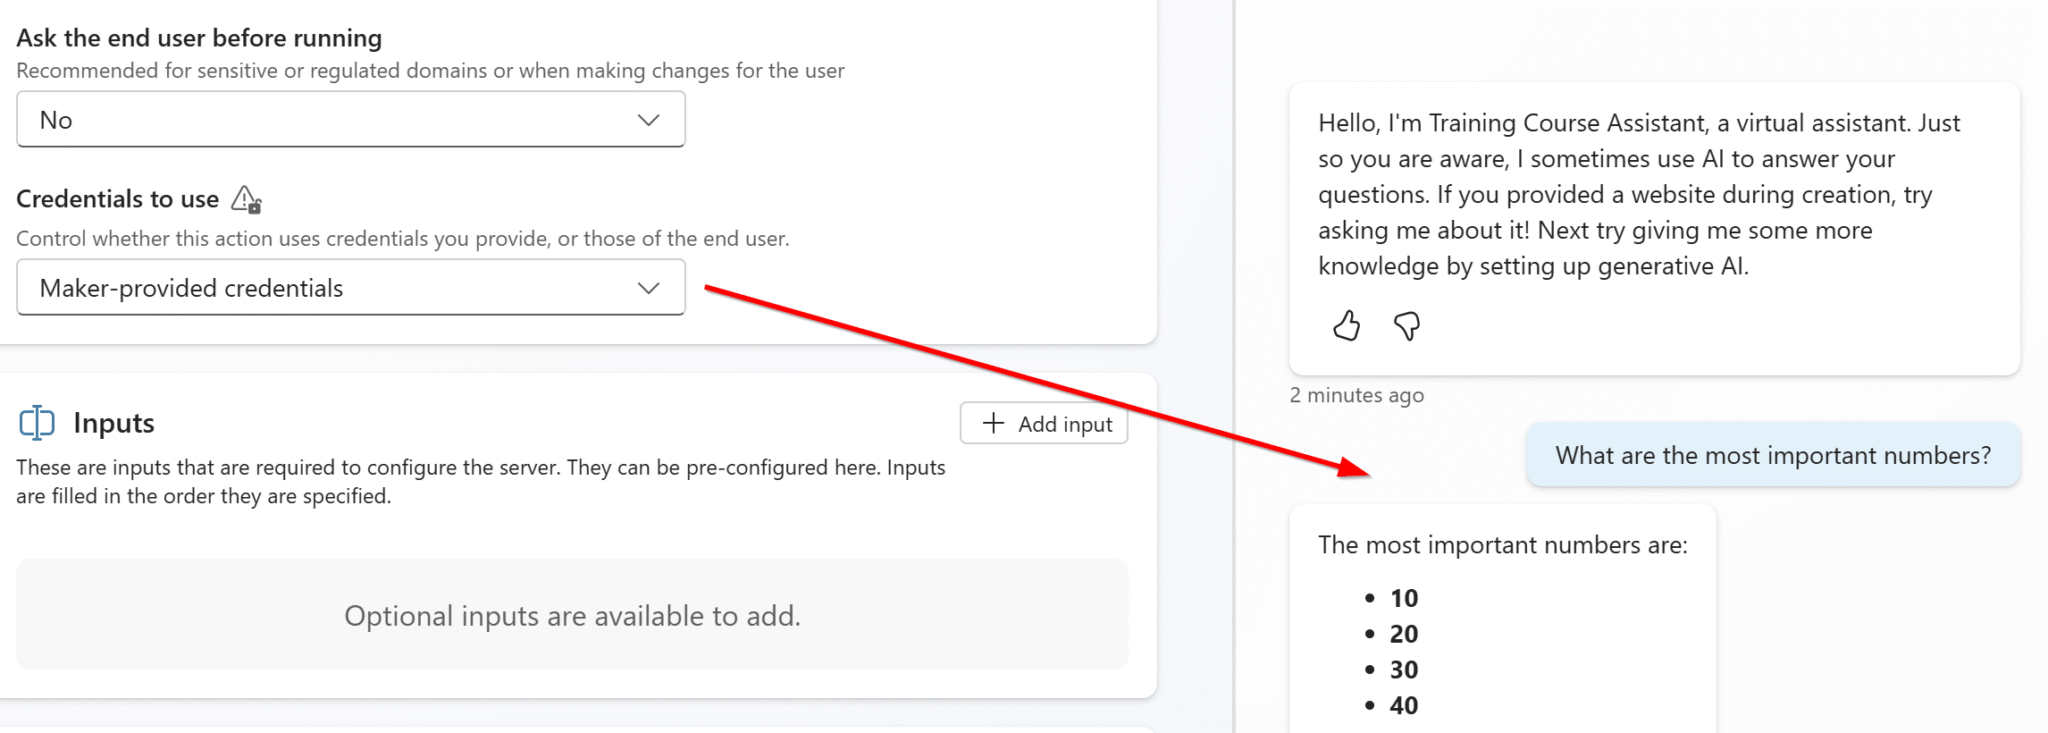Click the thumbs down icon on the greeting
This screenshot has height=733, width=2048.
(x=1406, y=326)
